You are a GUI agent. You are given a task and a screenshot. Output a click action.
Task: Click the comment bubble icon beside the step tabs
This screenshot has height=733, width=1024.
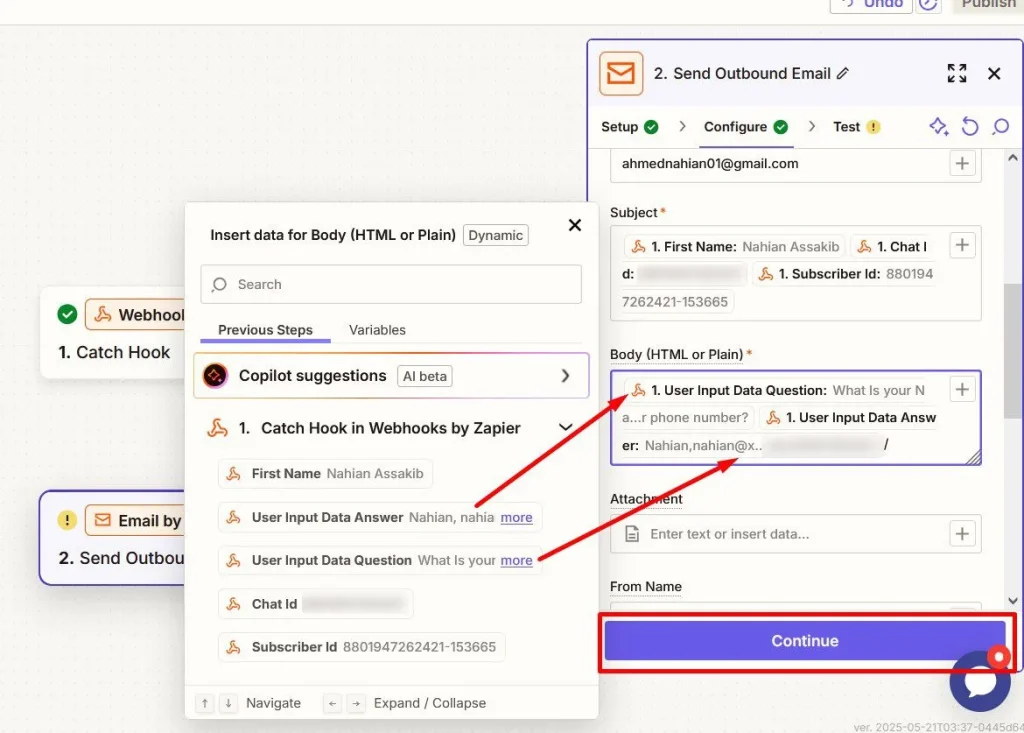coord(1000,126)
